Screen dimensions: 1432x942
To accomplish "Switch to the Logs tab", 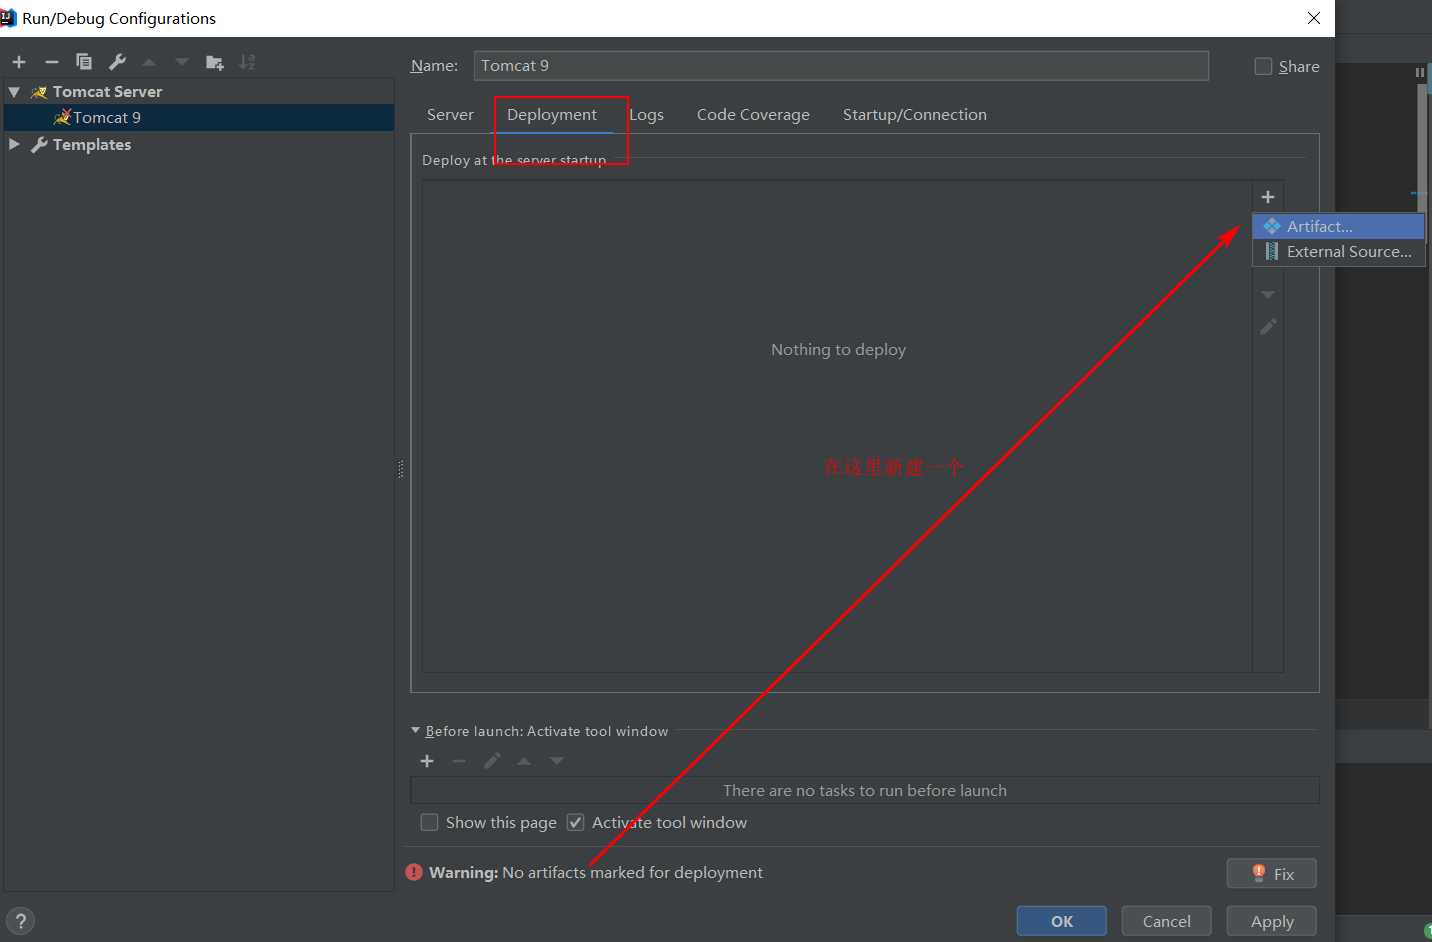I will (646, 115).
